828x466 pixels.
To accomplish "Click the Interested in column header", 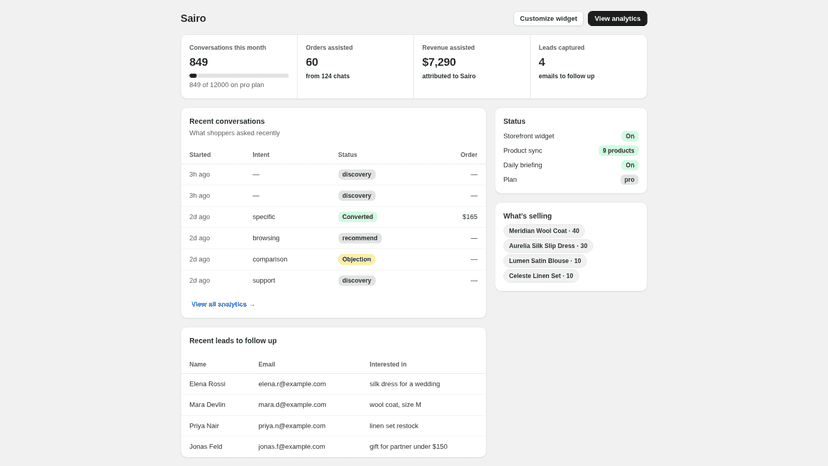I will click(x=388, y=365).
